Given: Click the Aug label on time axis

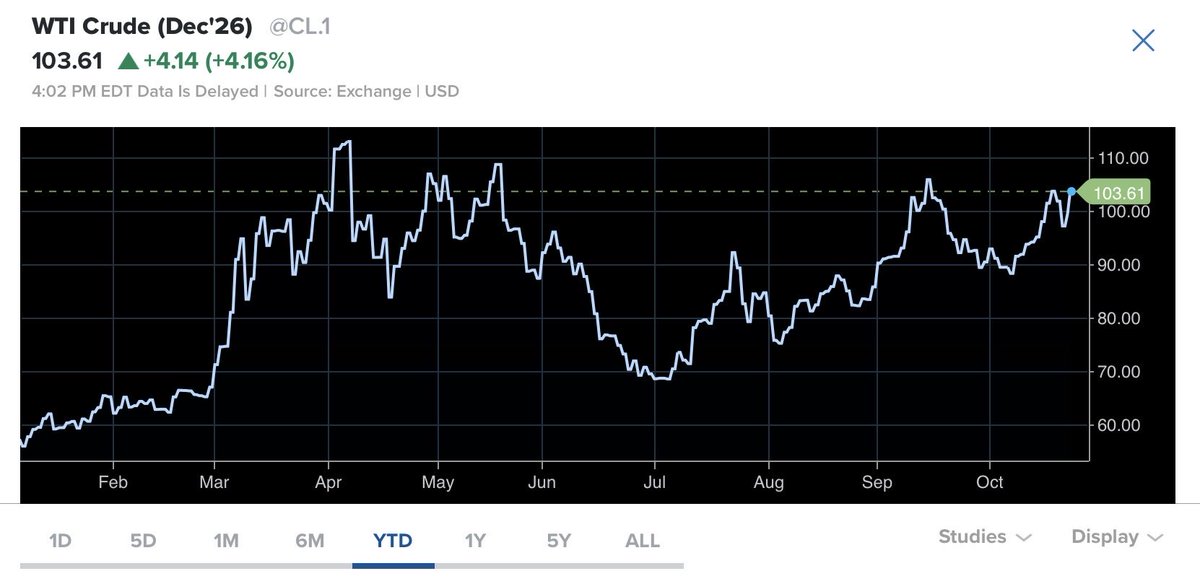Looking at the screenshot, I should point(767,481).
